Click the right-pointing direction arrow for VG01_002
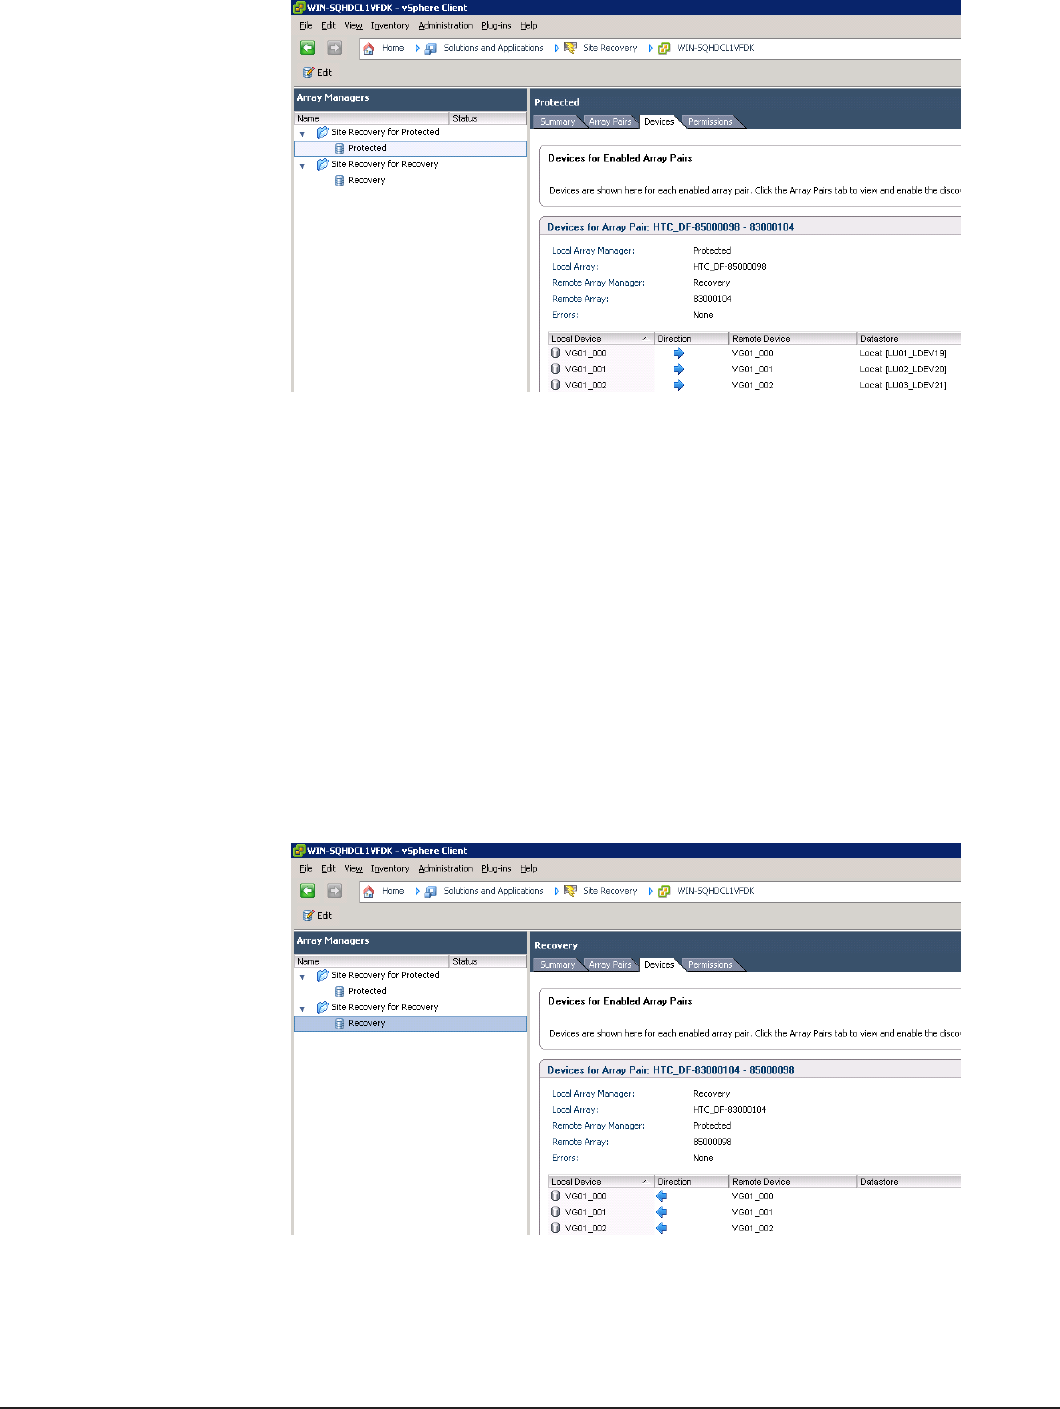 click(679, 385)
